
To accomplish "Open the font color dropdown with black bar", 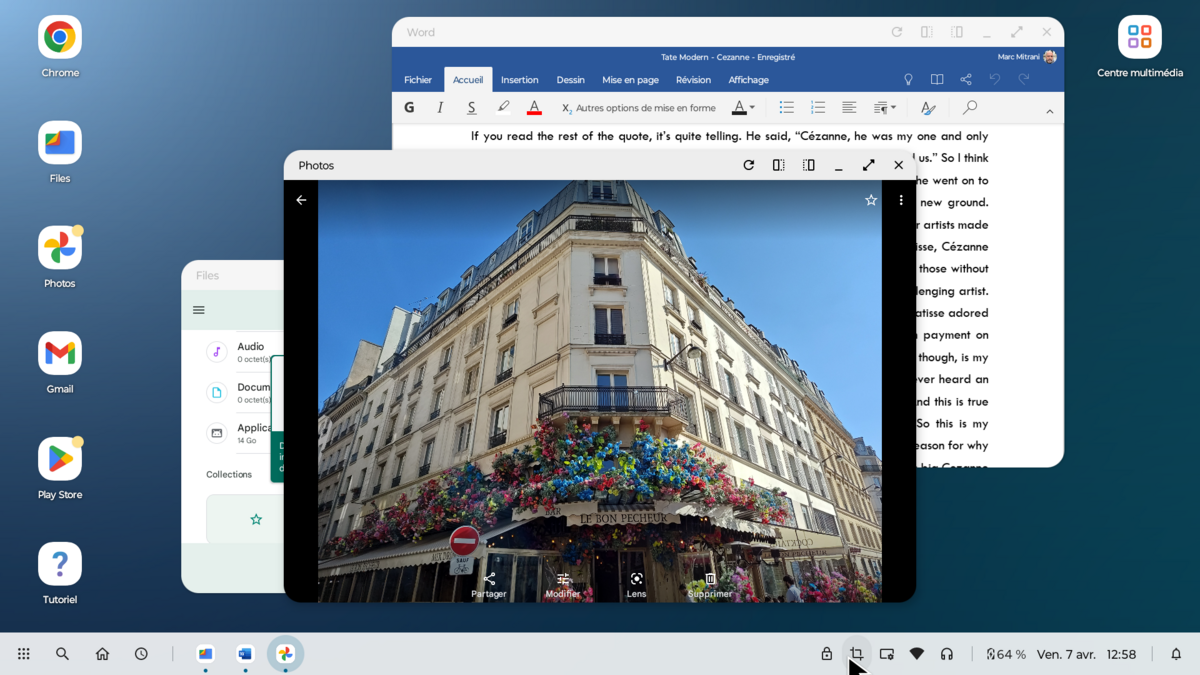I will coord(743,108).
